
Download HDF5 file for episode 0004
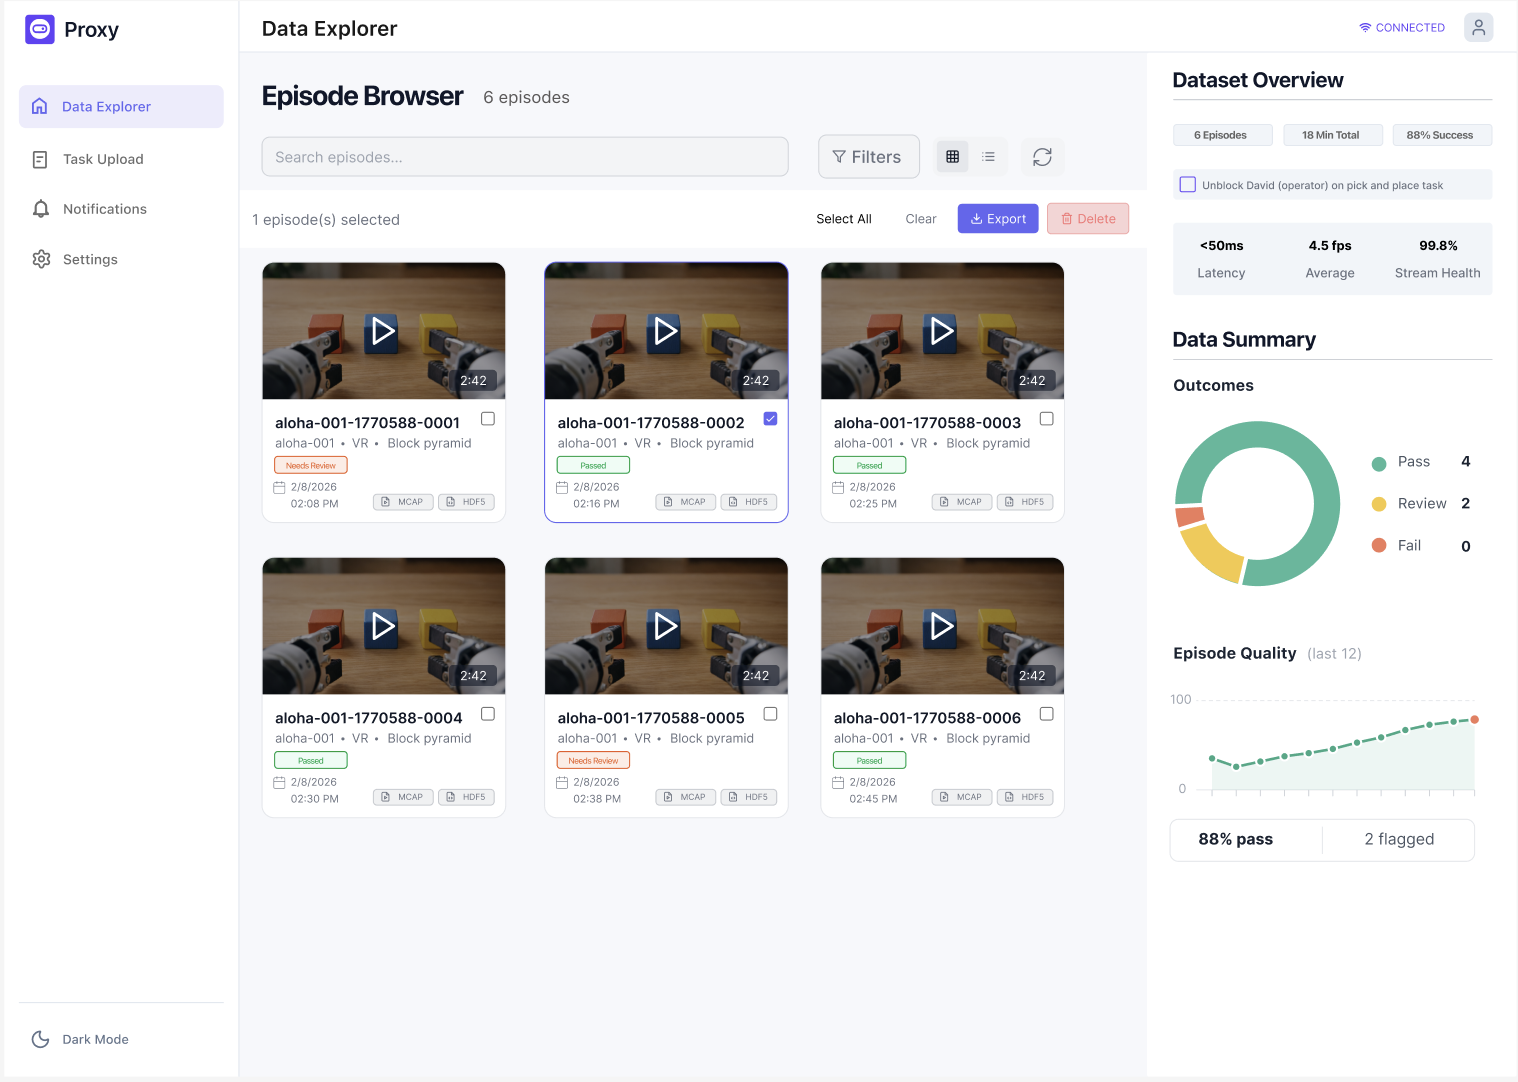466,797
